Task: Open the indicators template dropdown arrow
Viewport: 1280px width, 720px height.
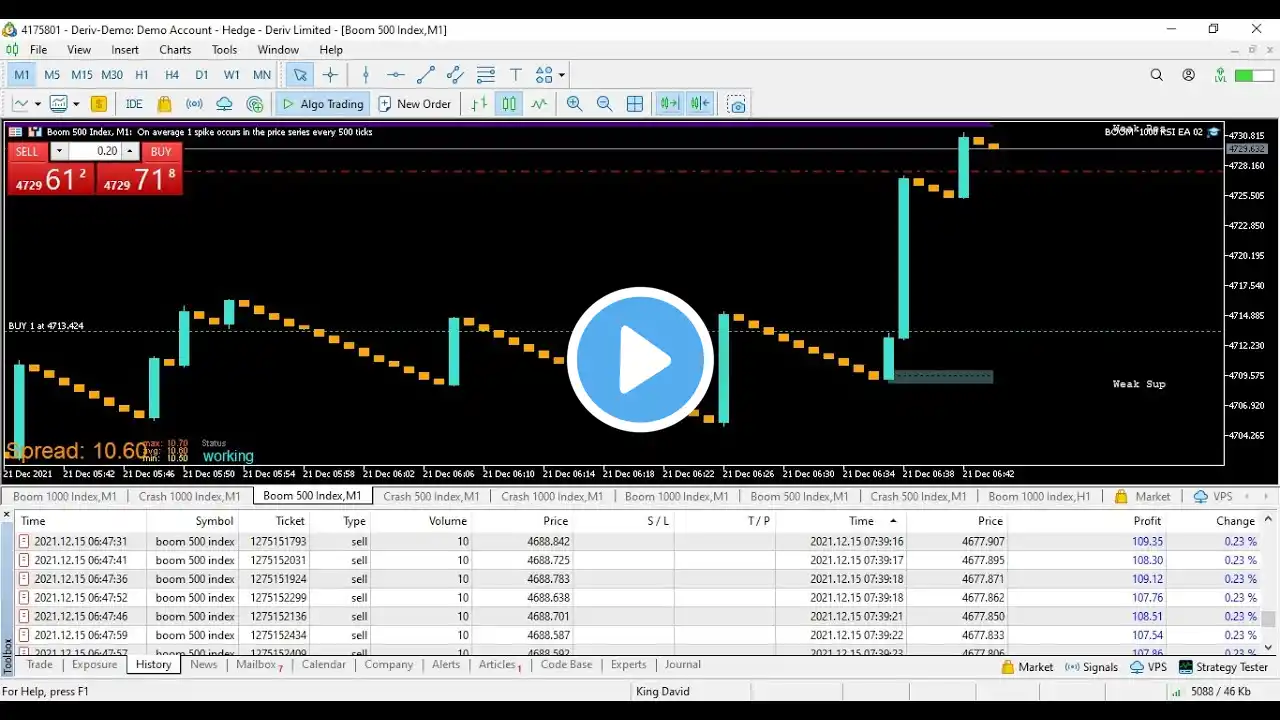Action: [x=76, y=104]
